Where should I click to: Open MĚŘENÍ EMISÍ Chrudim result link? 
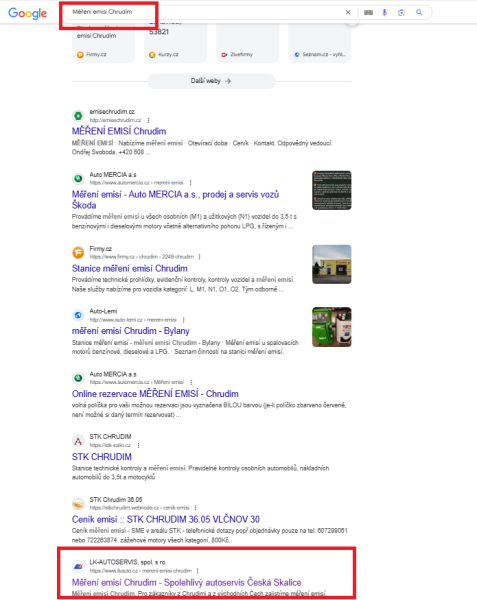pos(119,131)
